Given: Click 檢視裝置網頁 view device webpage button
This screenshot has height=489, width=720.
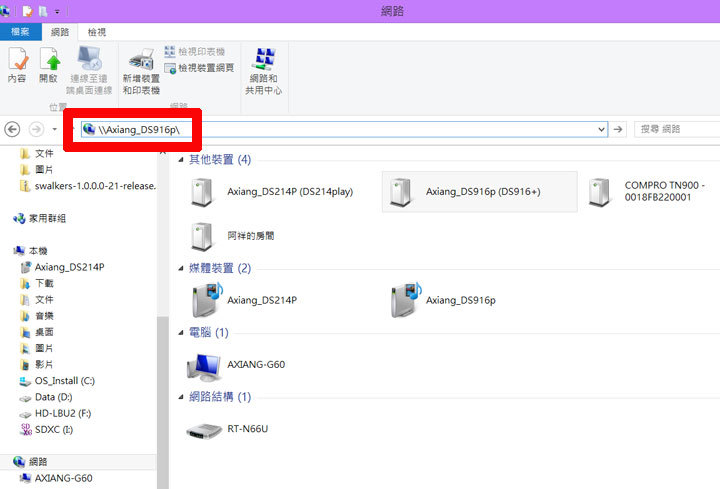Looking at the screenshot, I should (x=200, y=68).
